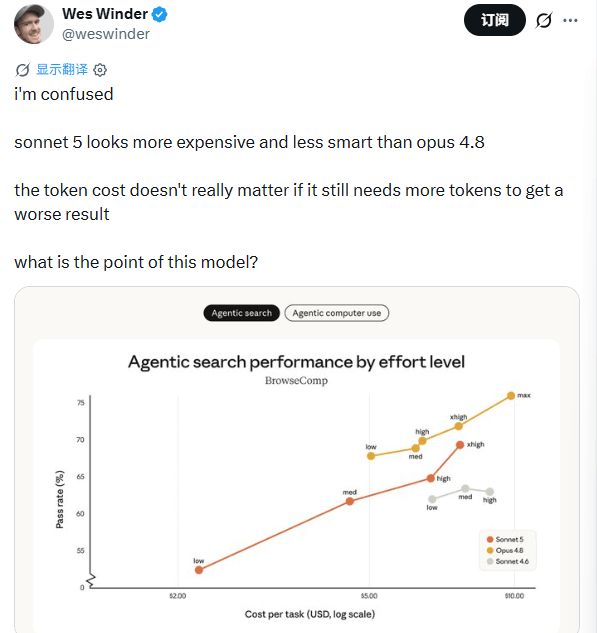Click the Sonnet 4.6 med data point

click(x=465, y=488)
